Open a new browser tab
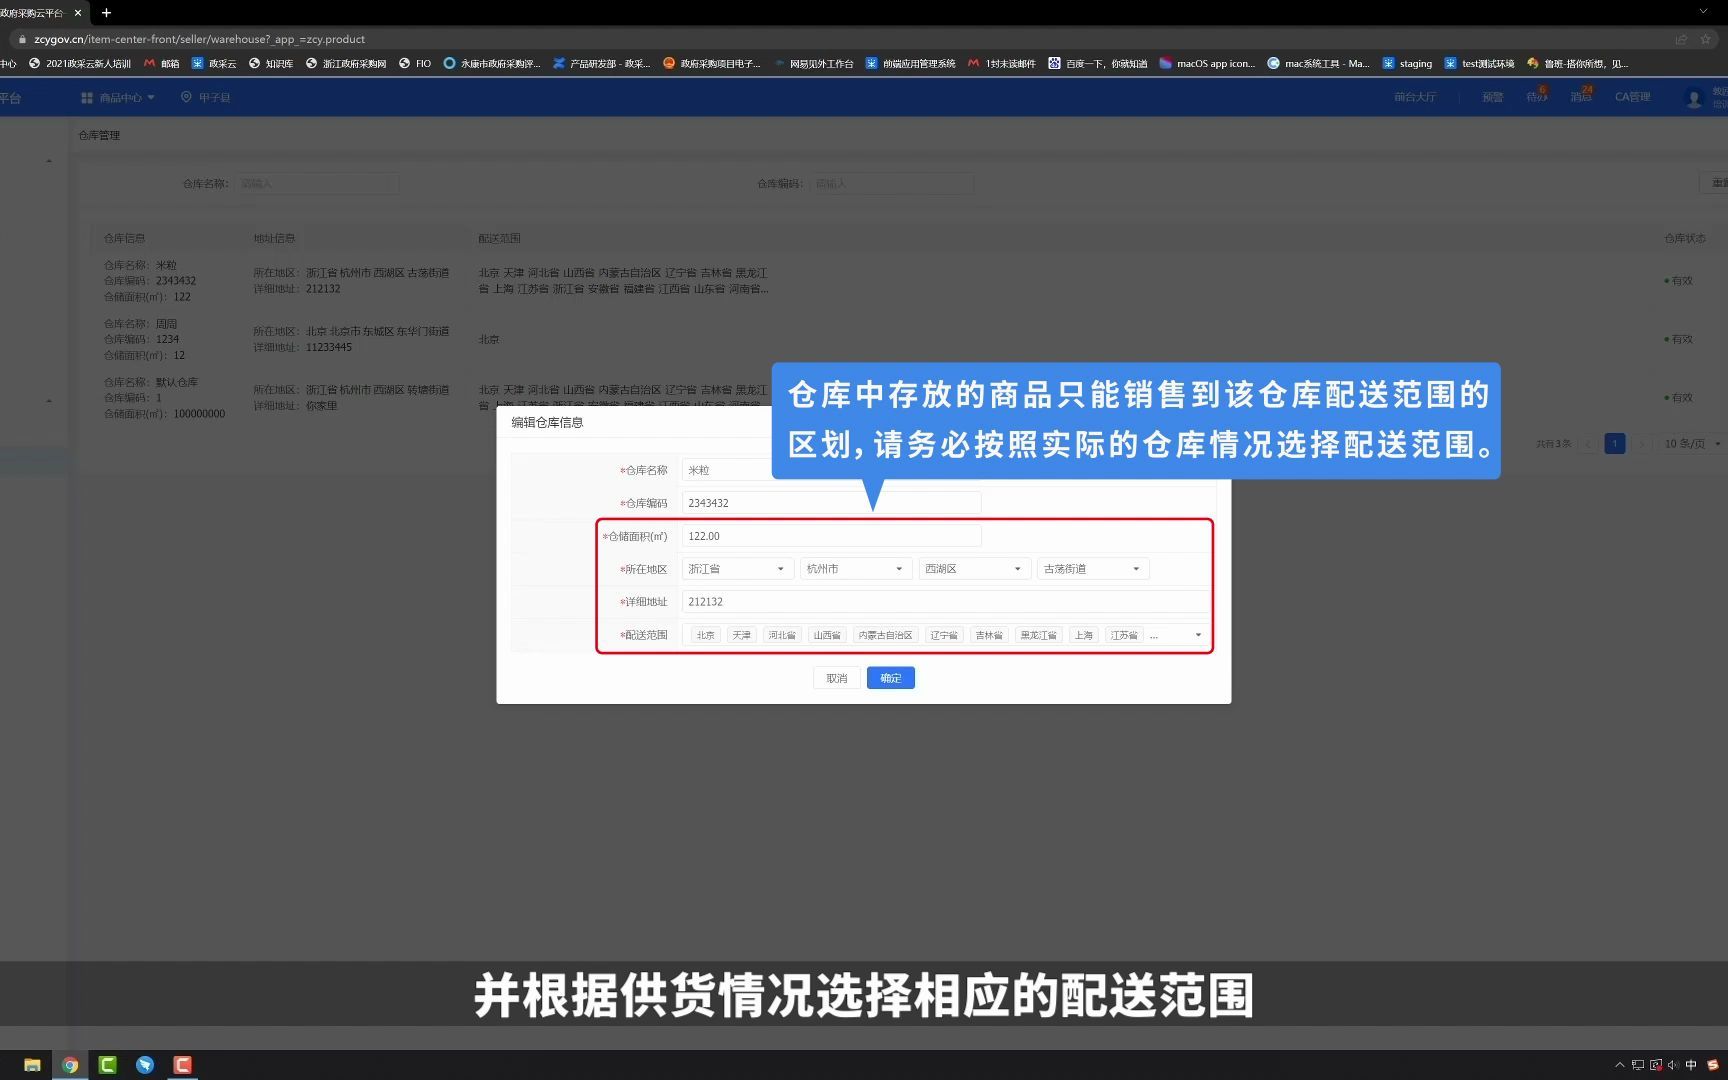 (x=106, y=13)
